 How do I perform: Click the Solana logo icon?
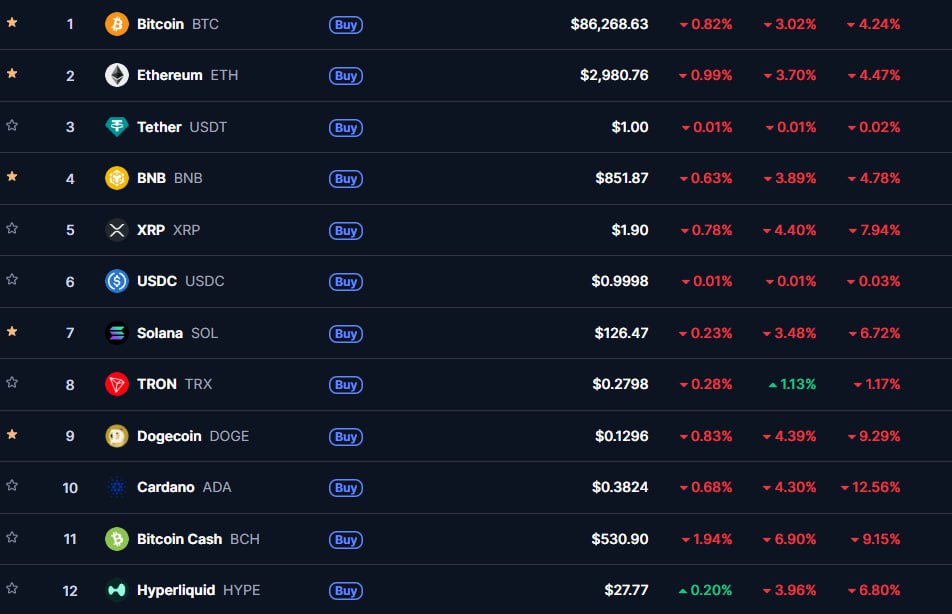tap(117, 333)
